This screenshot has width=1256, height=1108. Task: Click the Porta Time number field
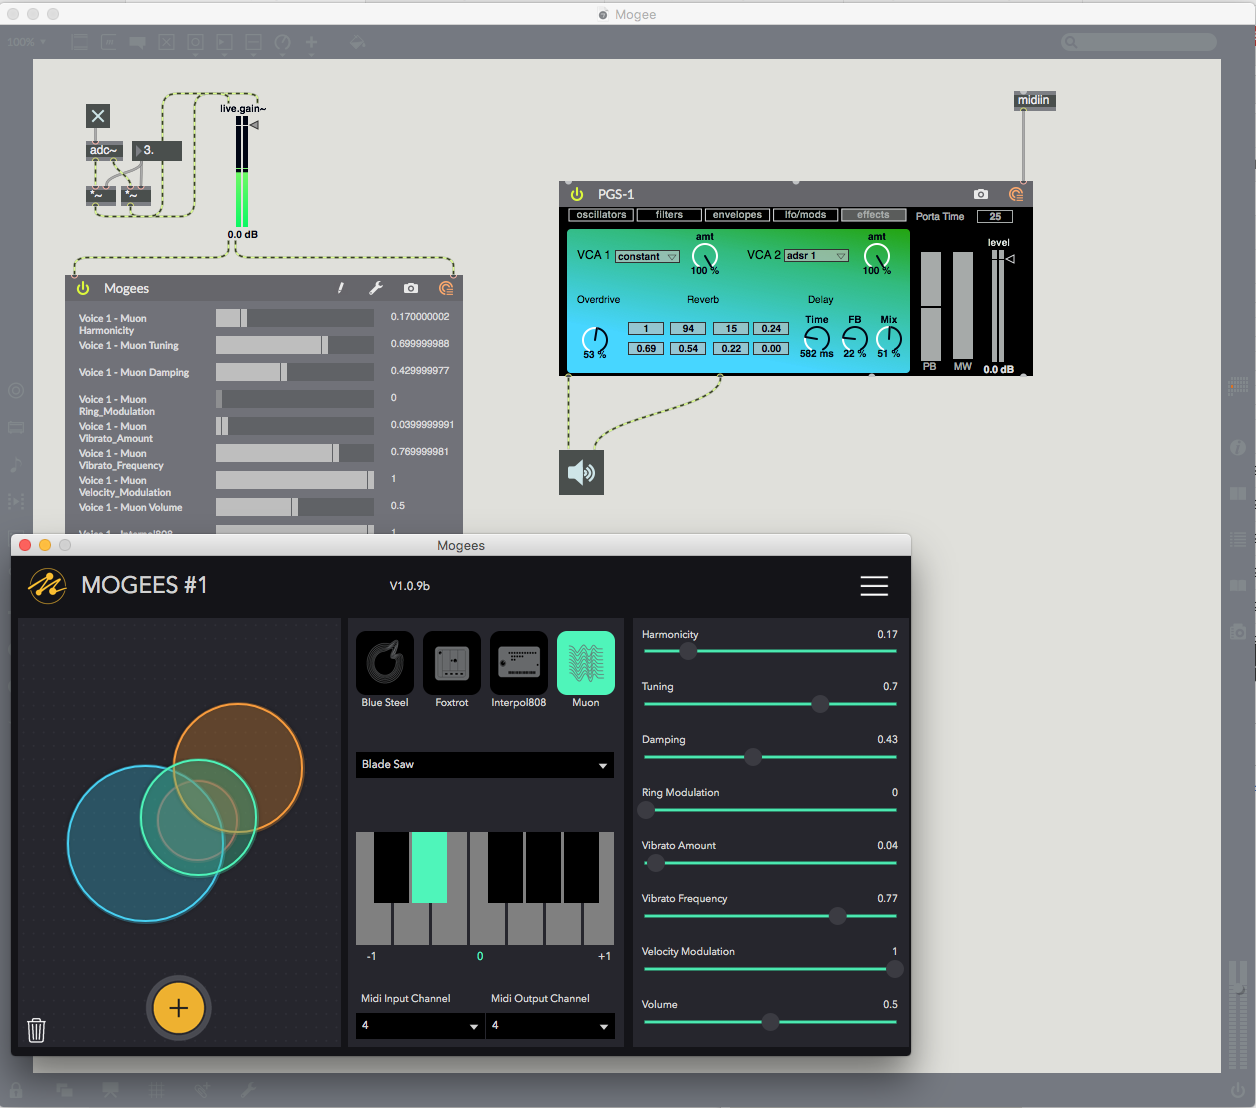(x=994, y=216)
